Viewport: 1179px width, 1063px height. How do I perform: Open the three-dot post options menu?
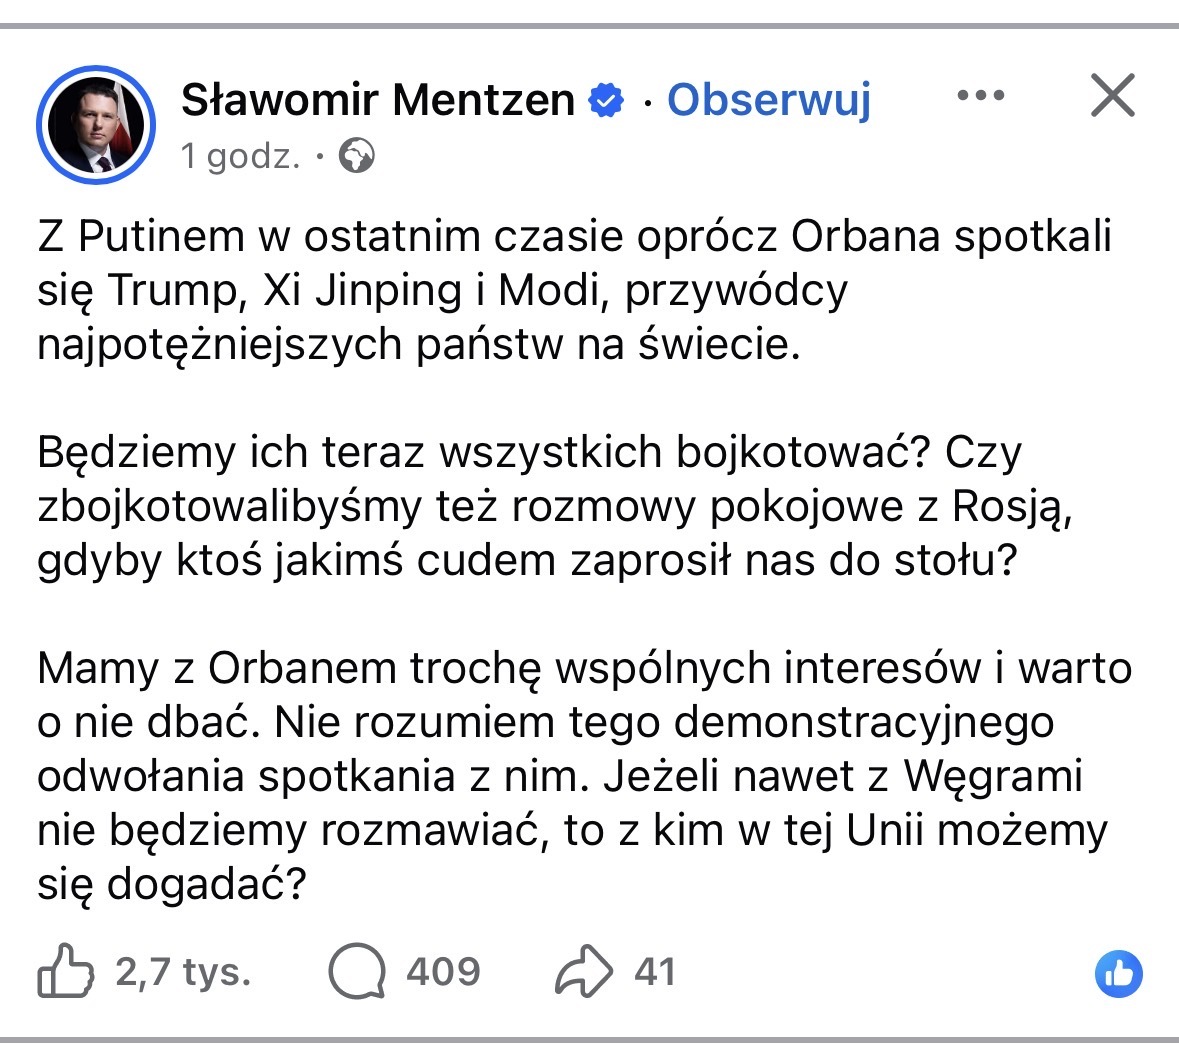click(980, 96)
